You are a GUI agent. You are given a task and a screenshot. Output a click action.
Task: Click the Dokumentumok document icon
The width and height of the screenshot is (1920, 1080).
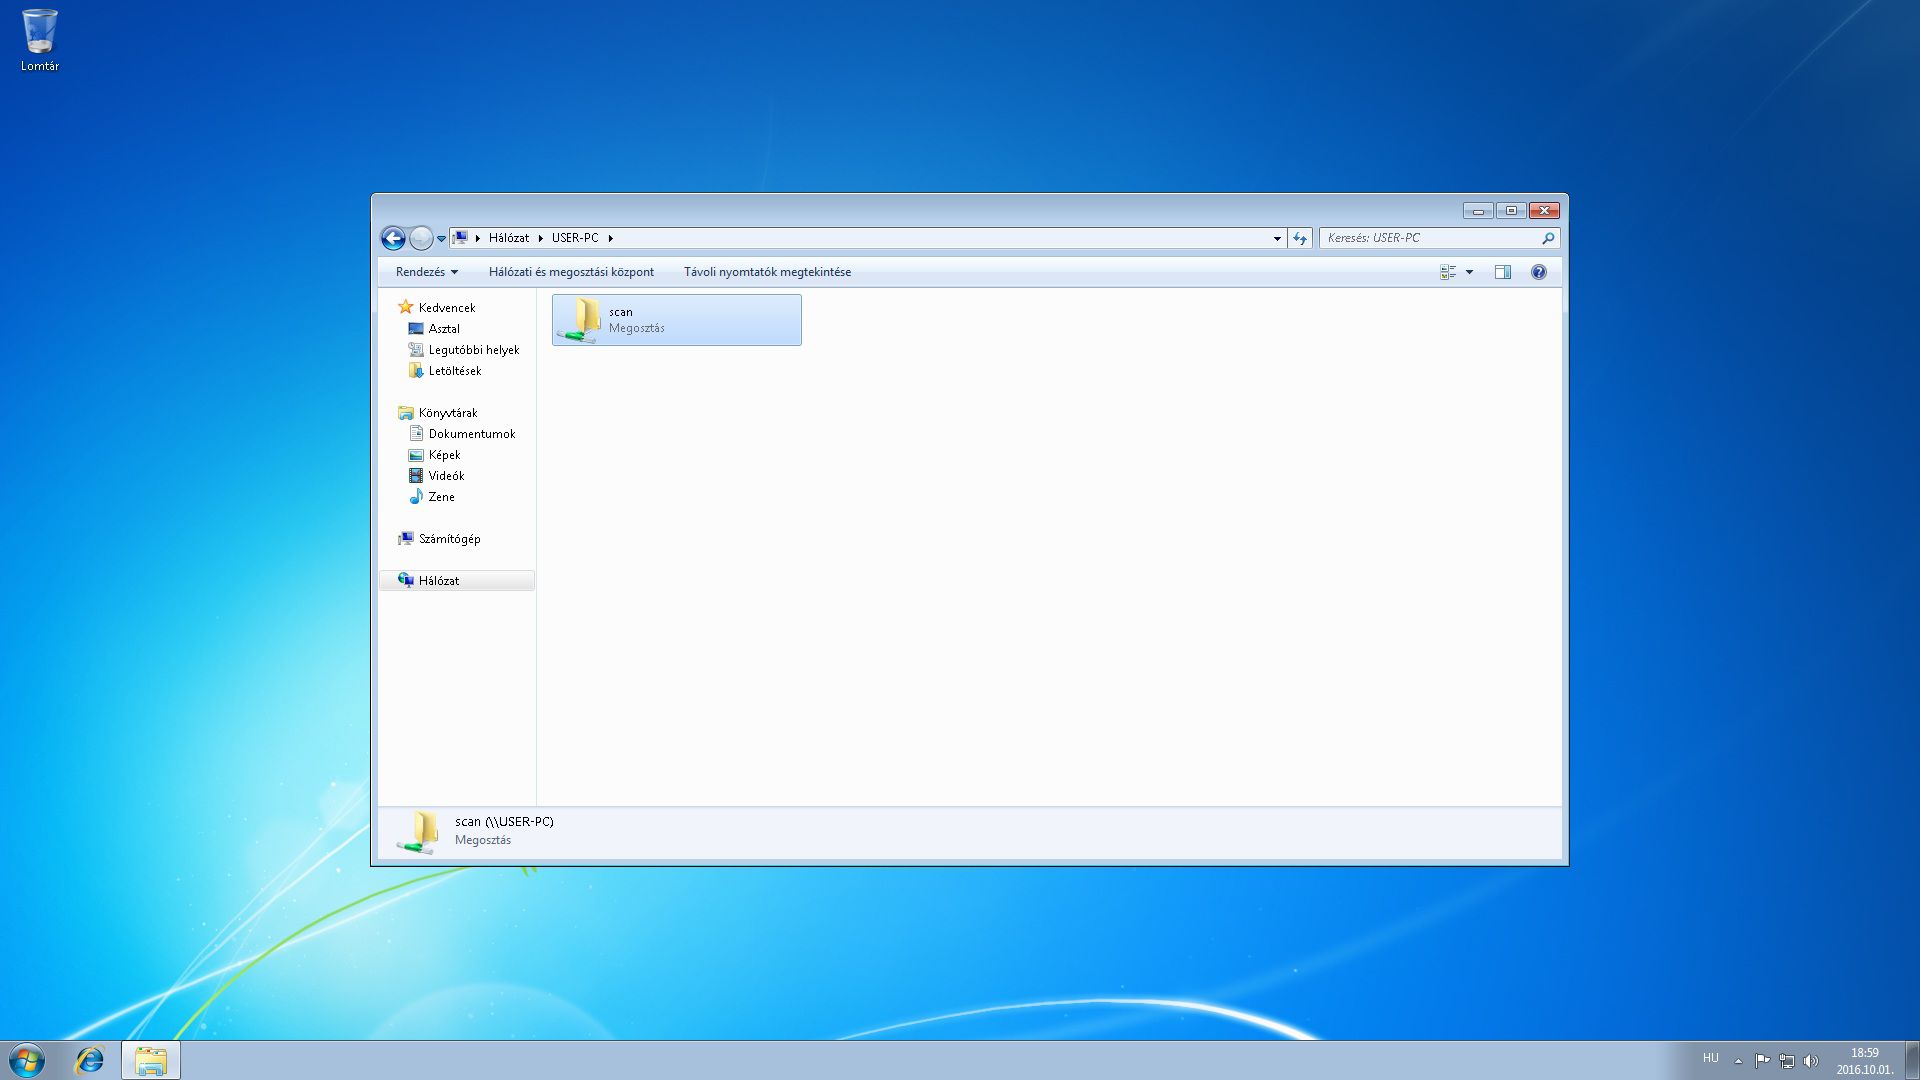(x=416, y=434)
